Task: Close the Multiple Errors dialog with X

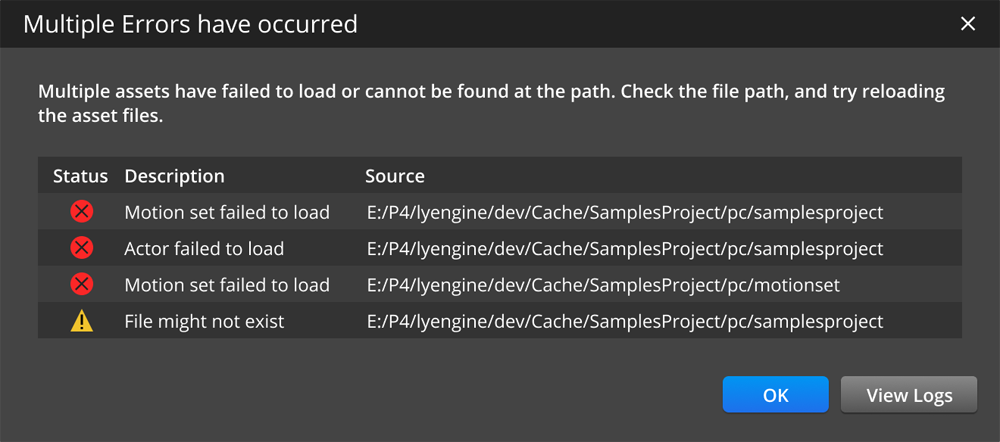Action: point(967,24)
